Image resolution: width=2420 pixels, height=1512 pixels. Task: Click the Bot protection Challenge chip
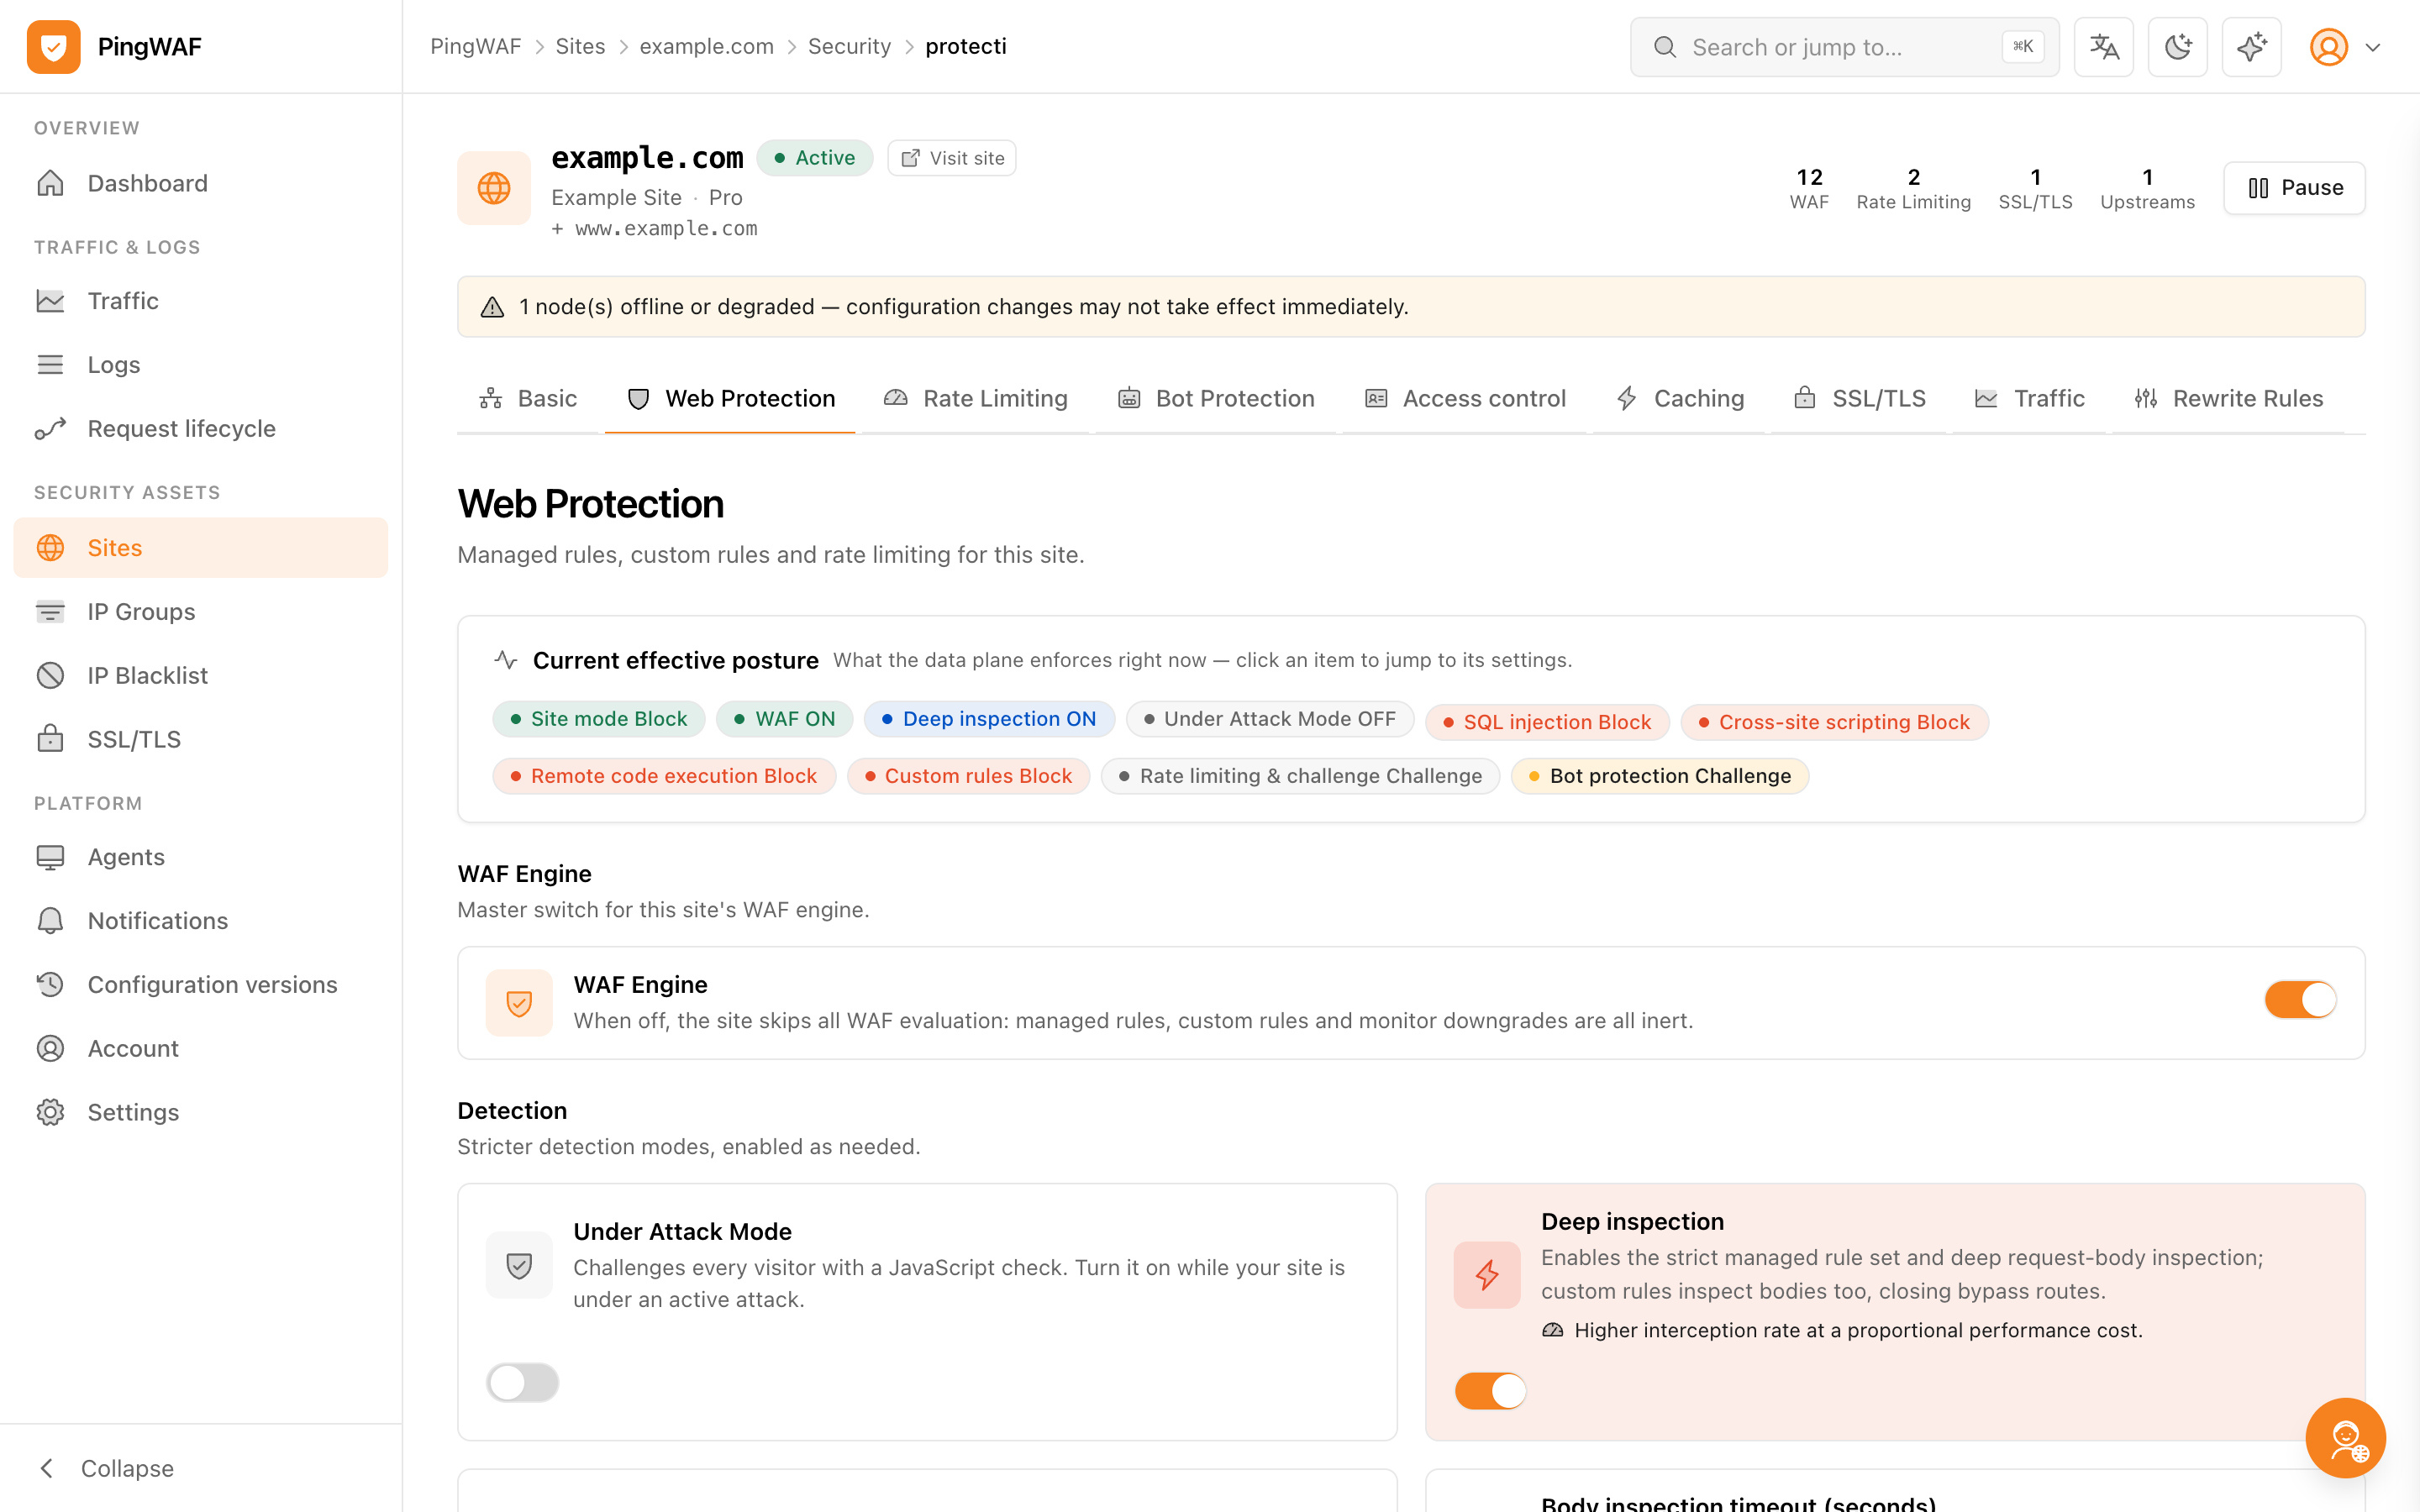[1660, 776]
